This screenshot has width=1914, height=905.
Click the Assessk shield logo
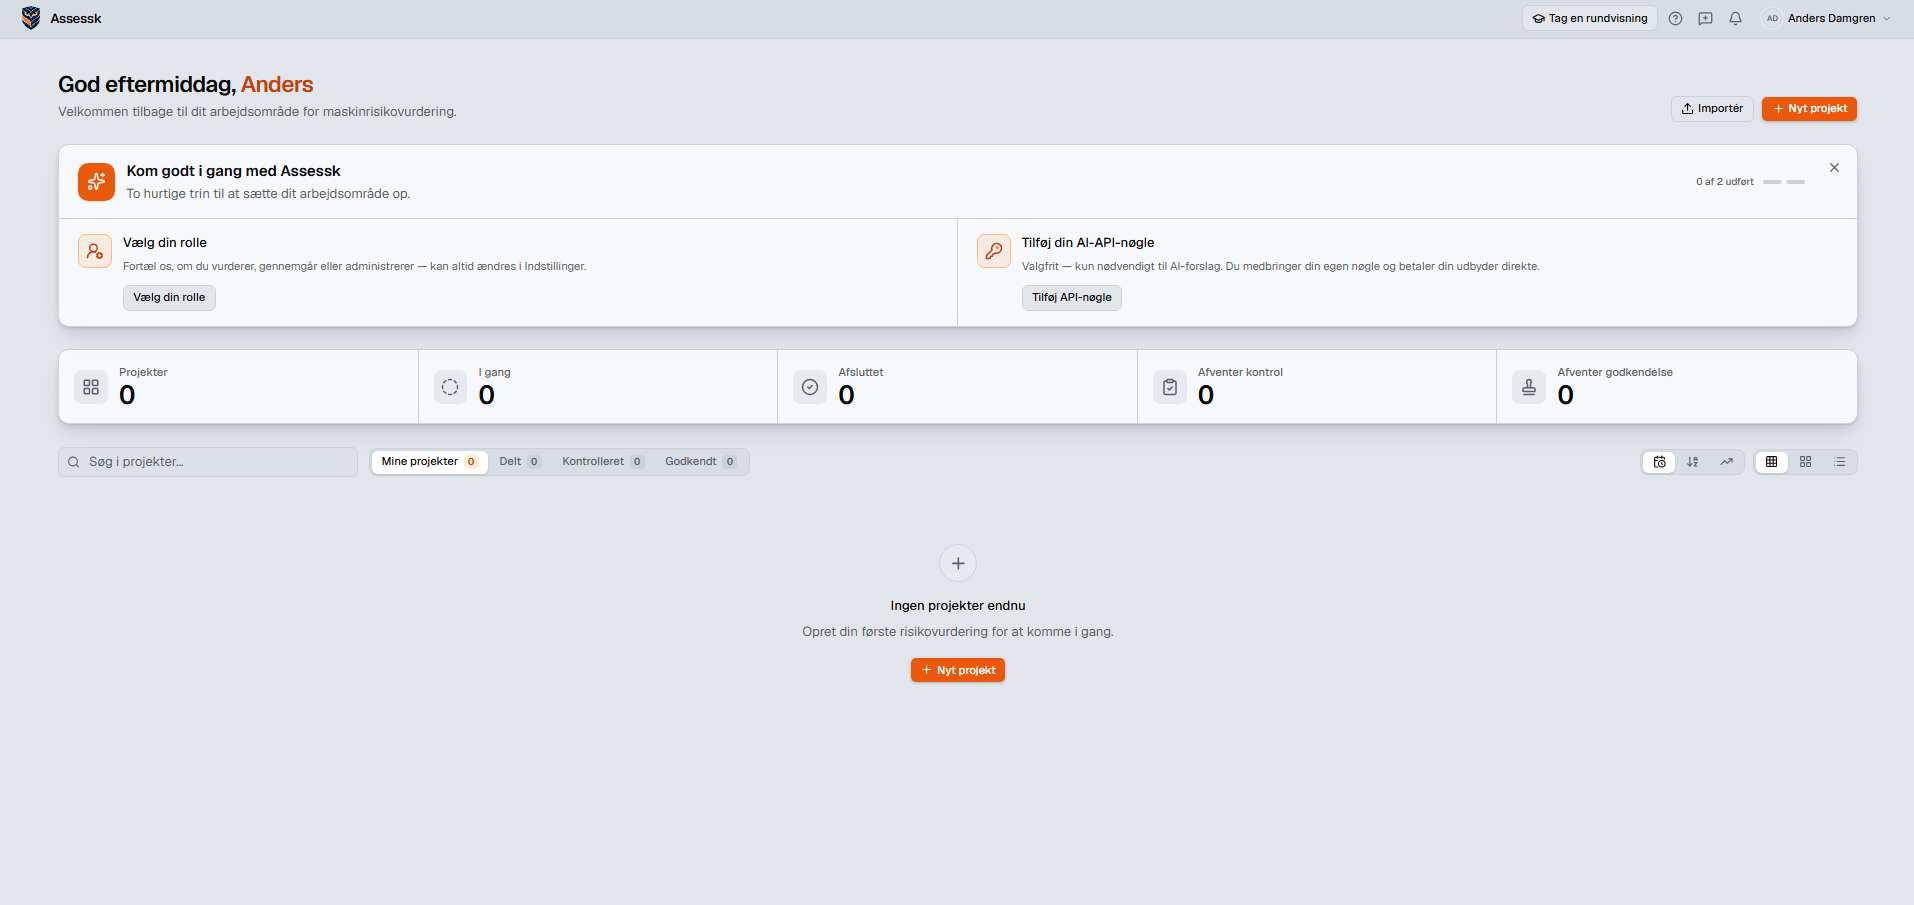31,18
